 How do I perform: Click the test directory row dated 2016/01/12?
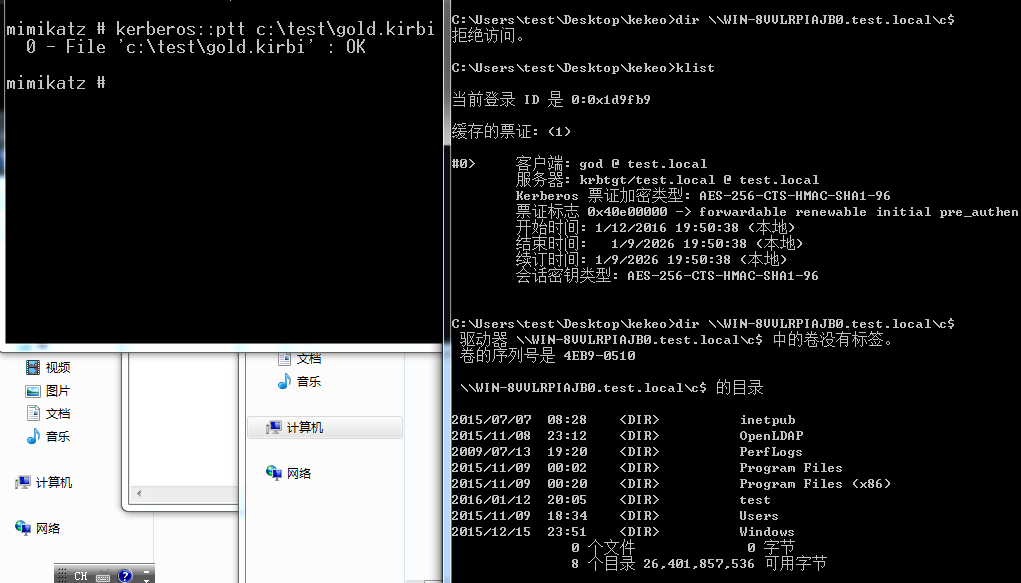pos(611,500)
